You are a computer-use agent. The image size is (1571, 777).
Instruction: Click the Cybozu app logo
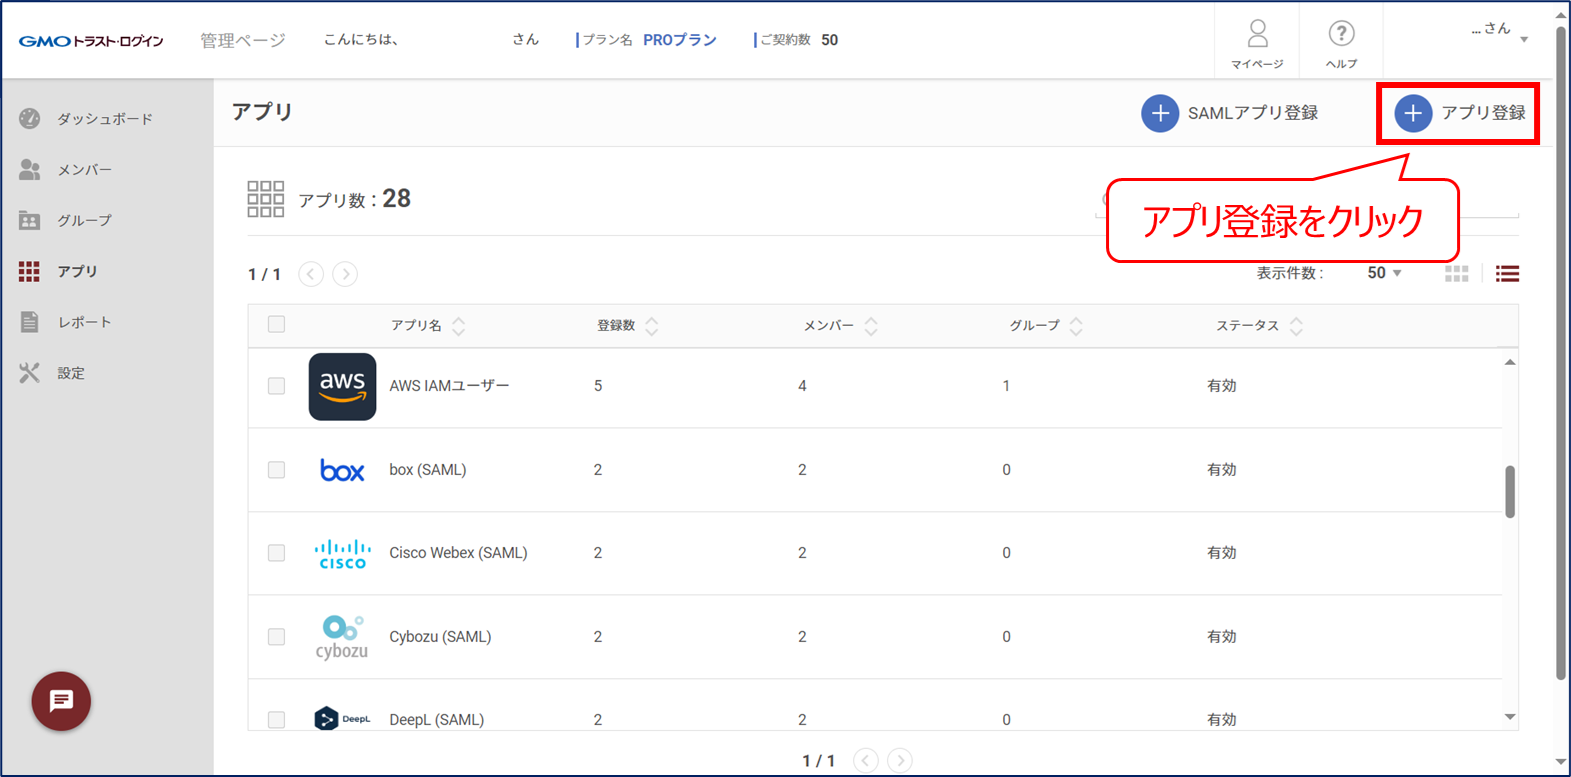click(342, 637)
